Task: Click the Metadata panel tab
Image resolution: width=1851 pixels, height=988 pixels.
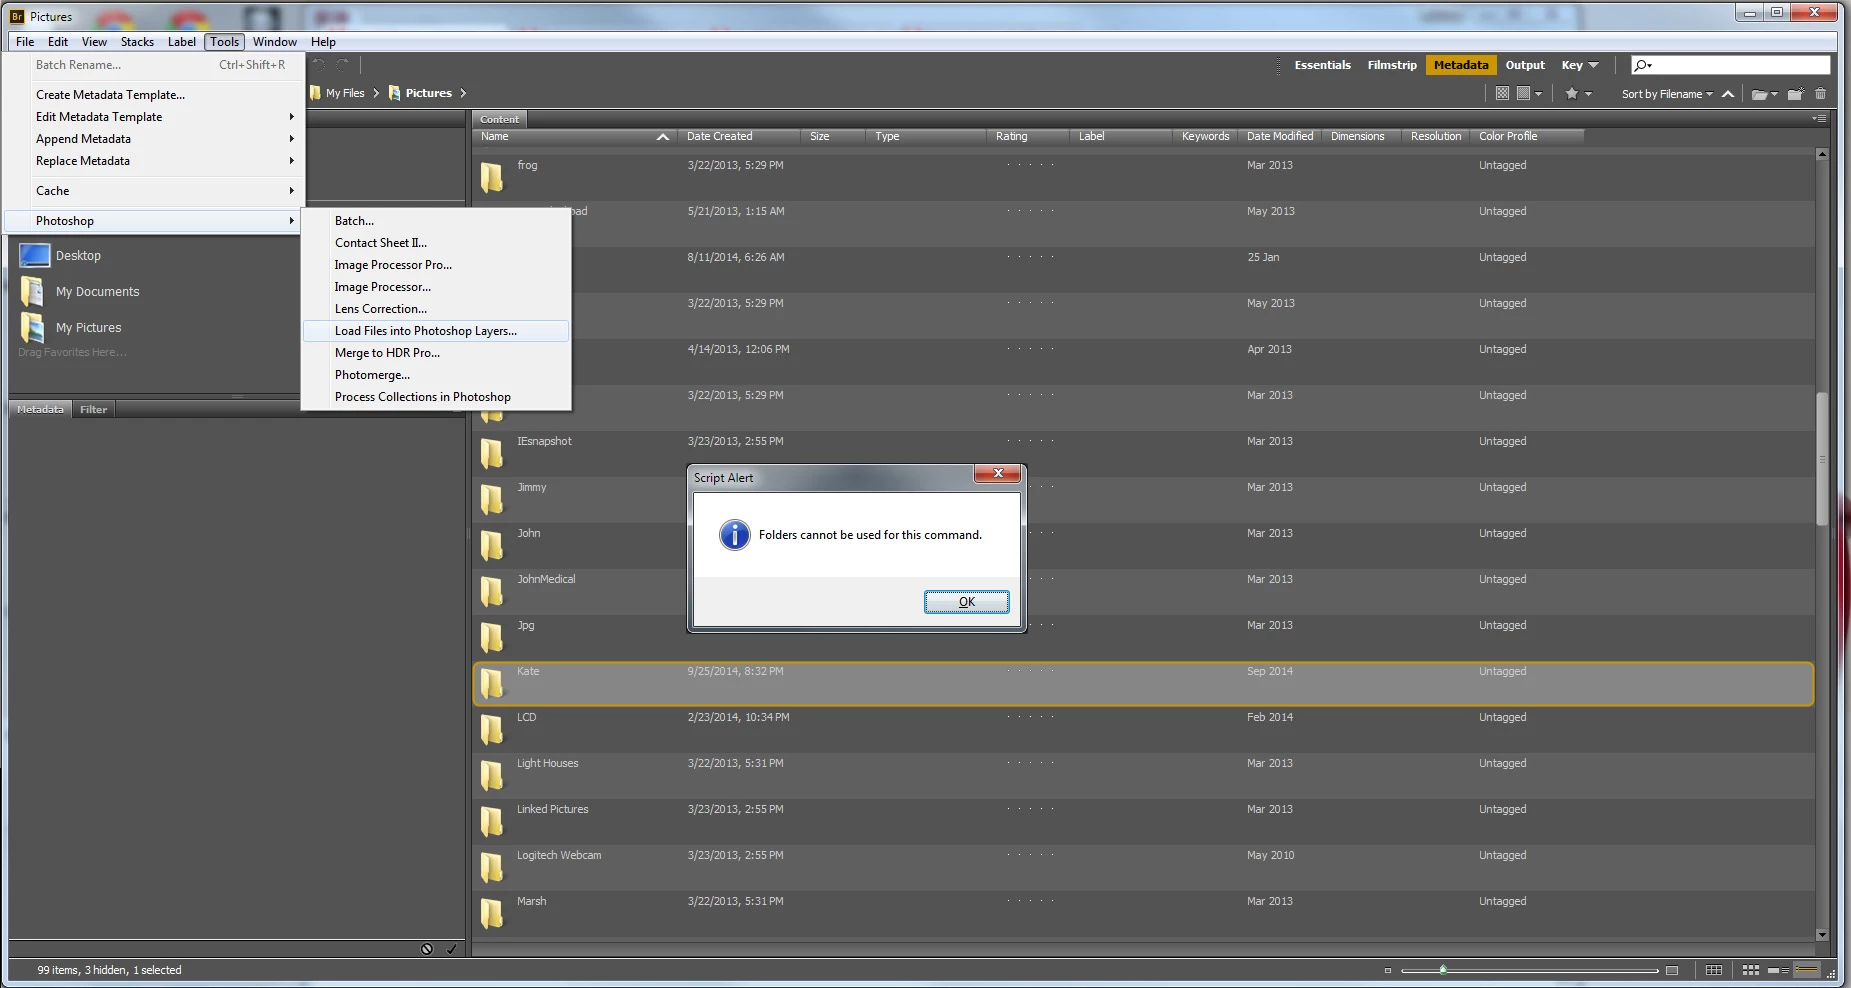Action: [x=40, y=409]
